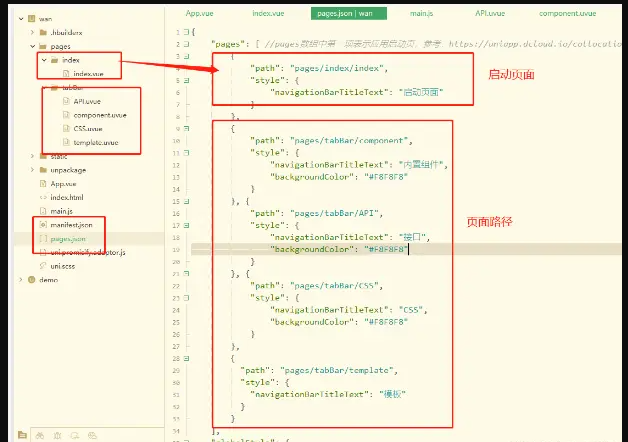Click the wan project icon in tree
Viewport: 628px width, 442px height.
pyautogui.click(x=32, y=18)
